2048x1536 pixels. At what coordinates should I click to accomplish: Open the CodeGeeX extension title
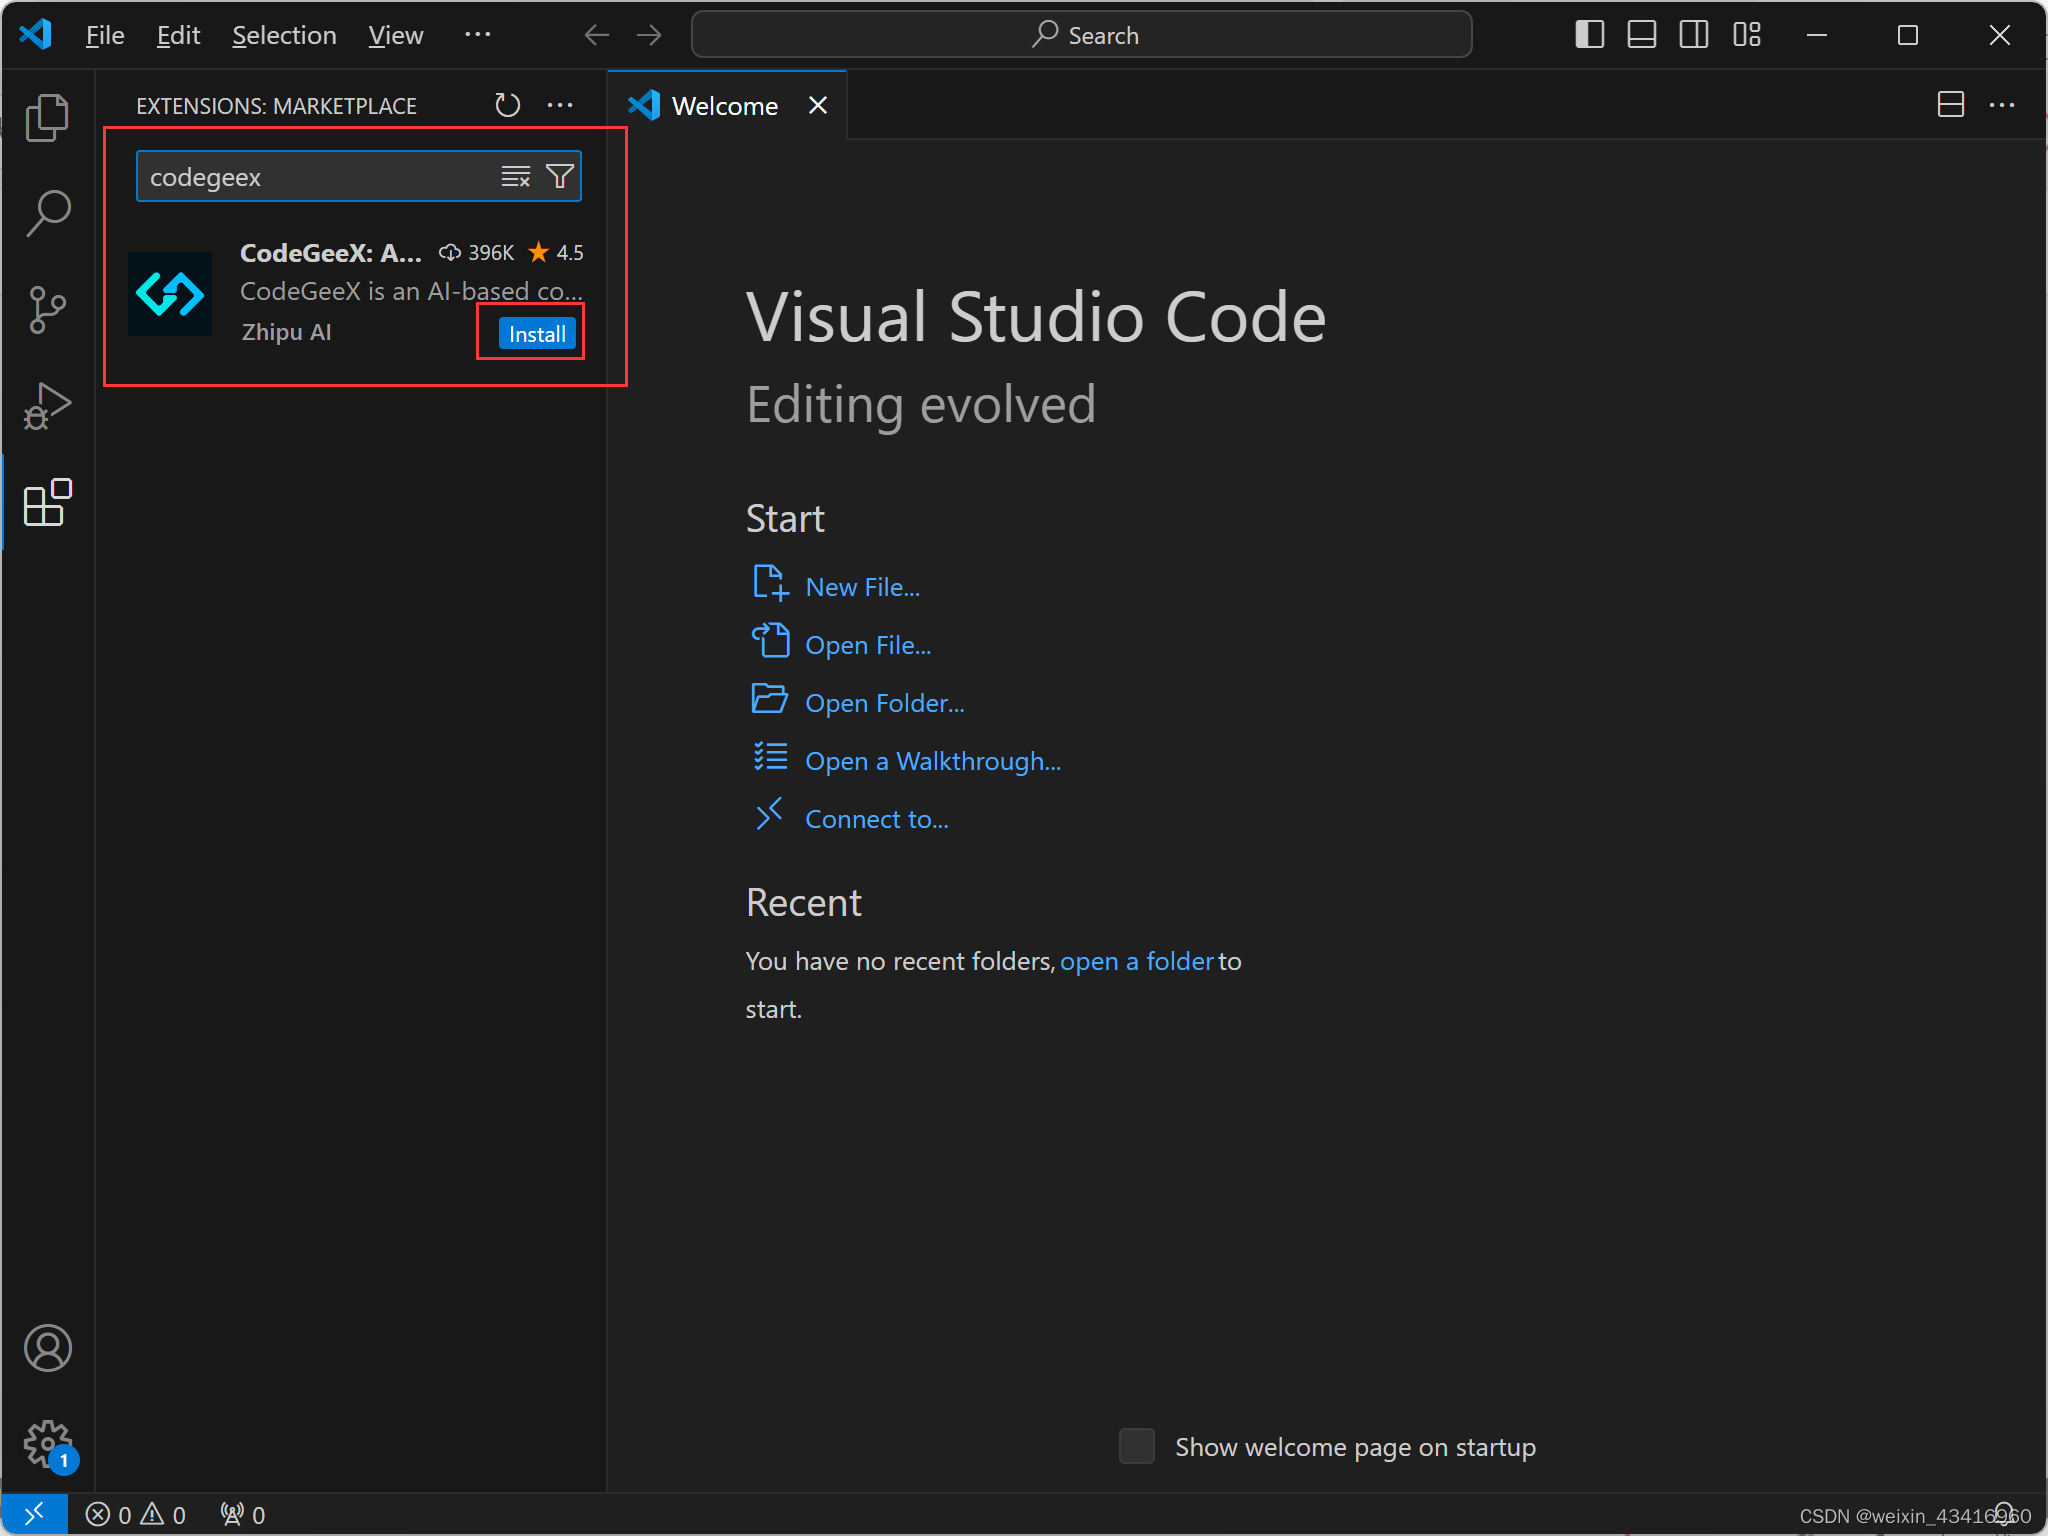[x=331, y=253]
